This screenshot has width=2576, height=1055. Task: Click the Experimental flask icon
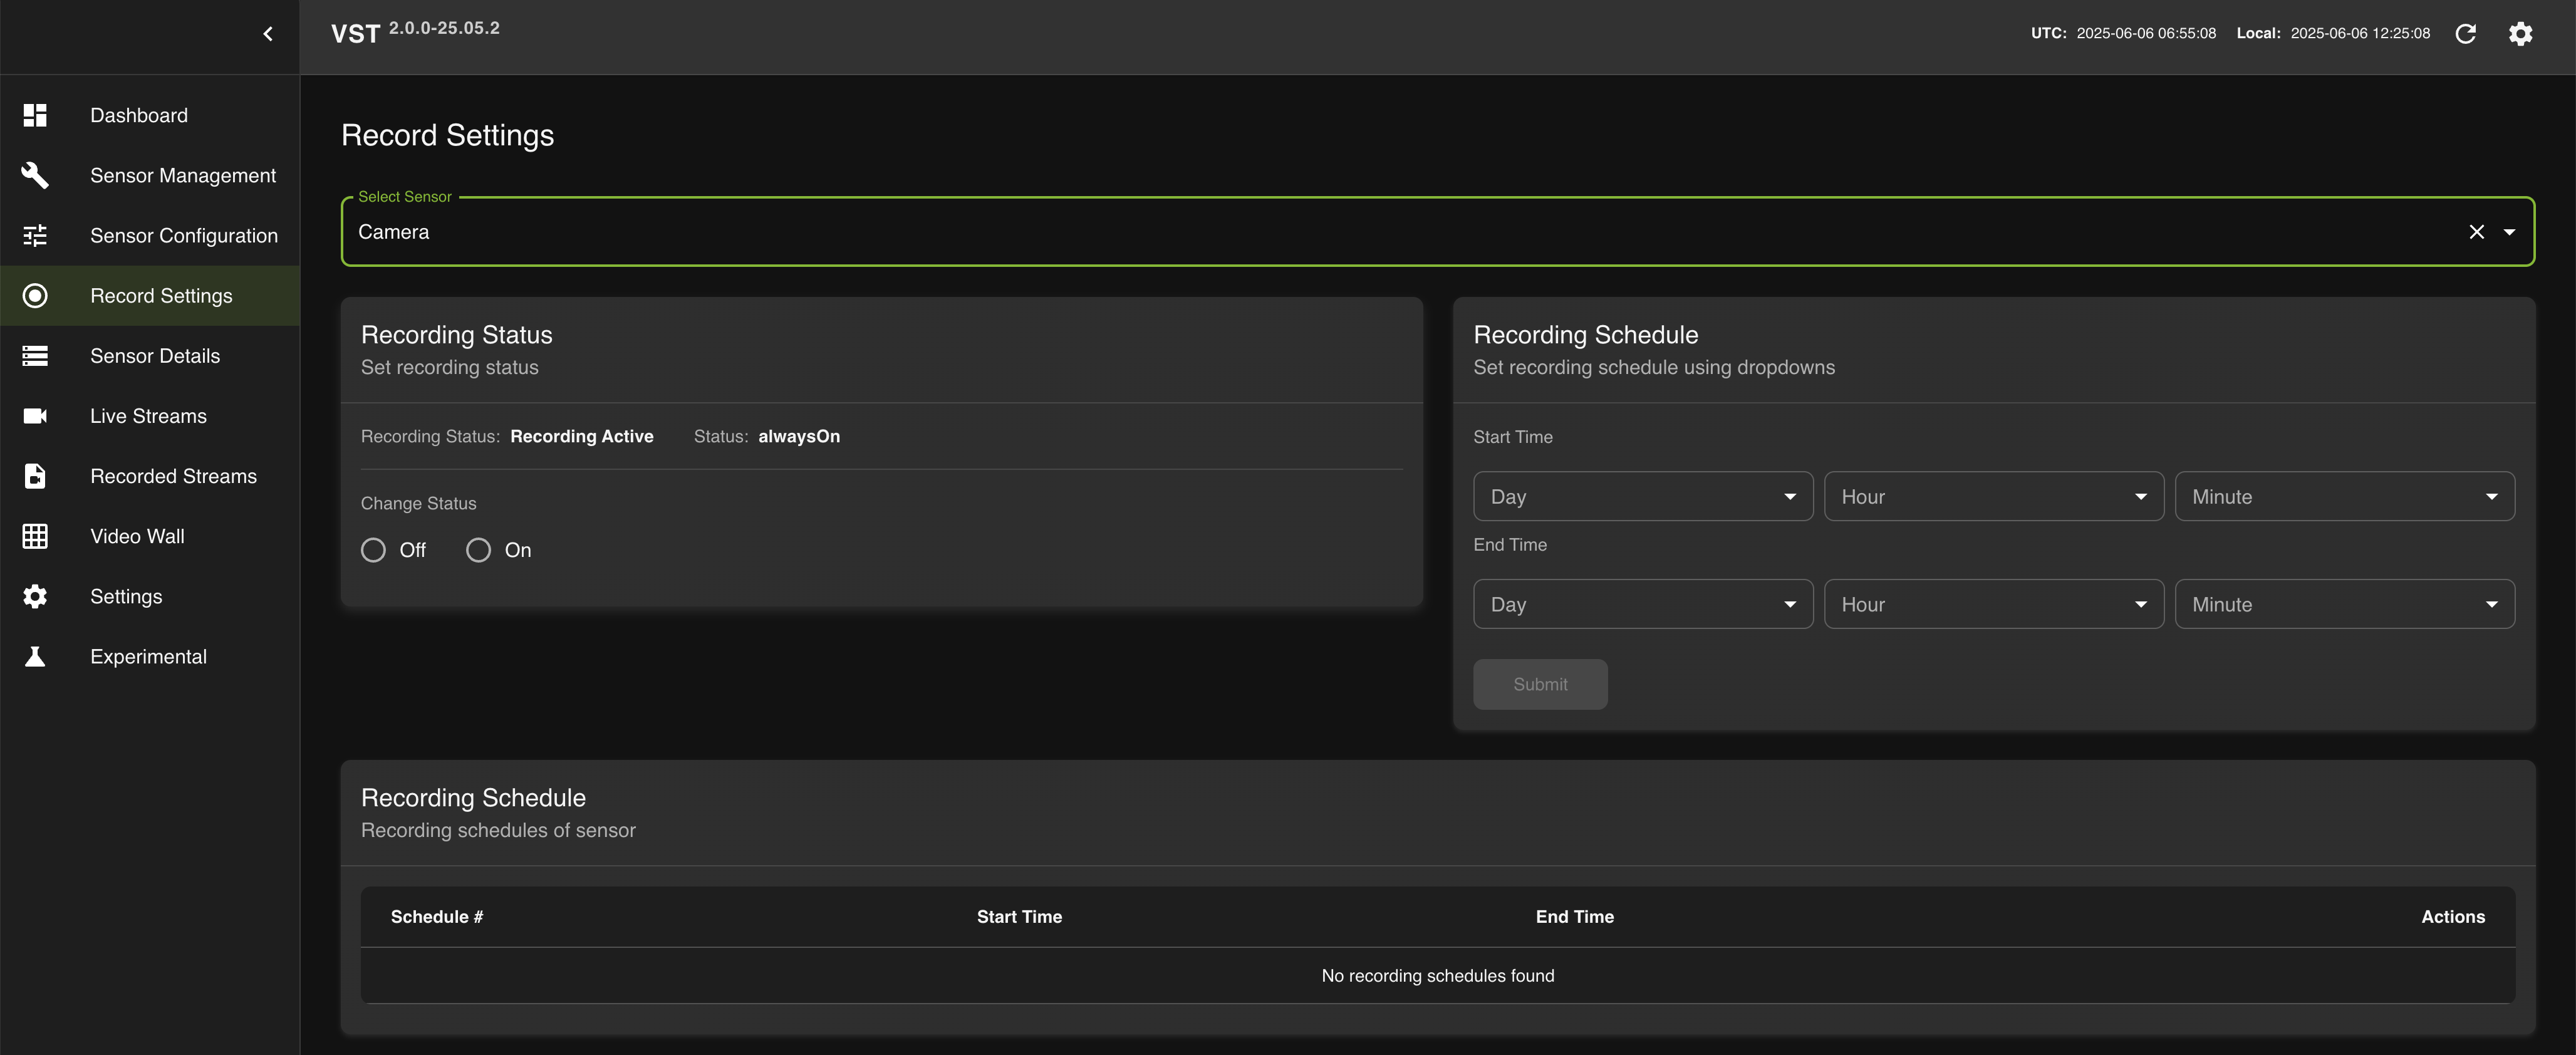point(35,657)
